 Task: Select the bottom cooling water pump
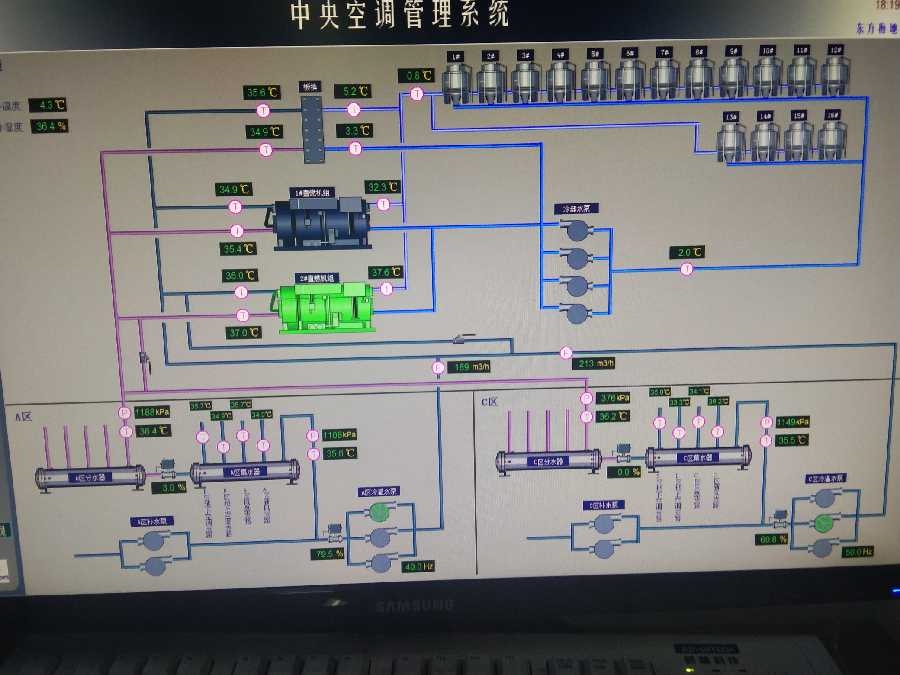[576, 313]
